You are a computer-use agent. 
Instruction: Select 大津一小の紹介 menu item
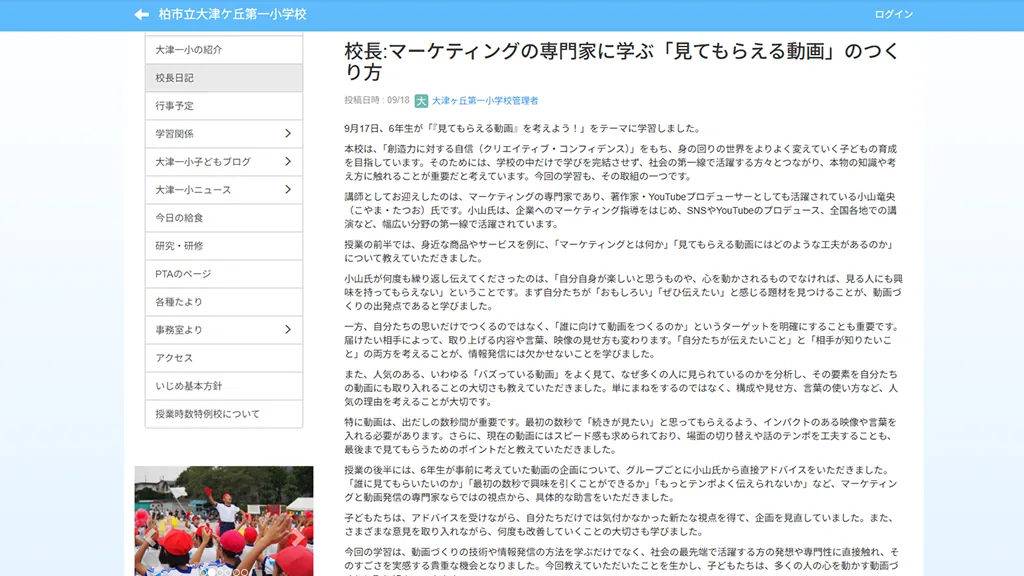(x=224, y=50)
